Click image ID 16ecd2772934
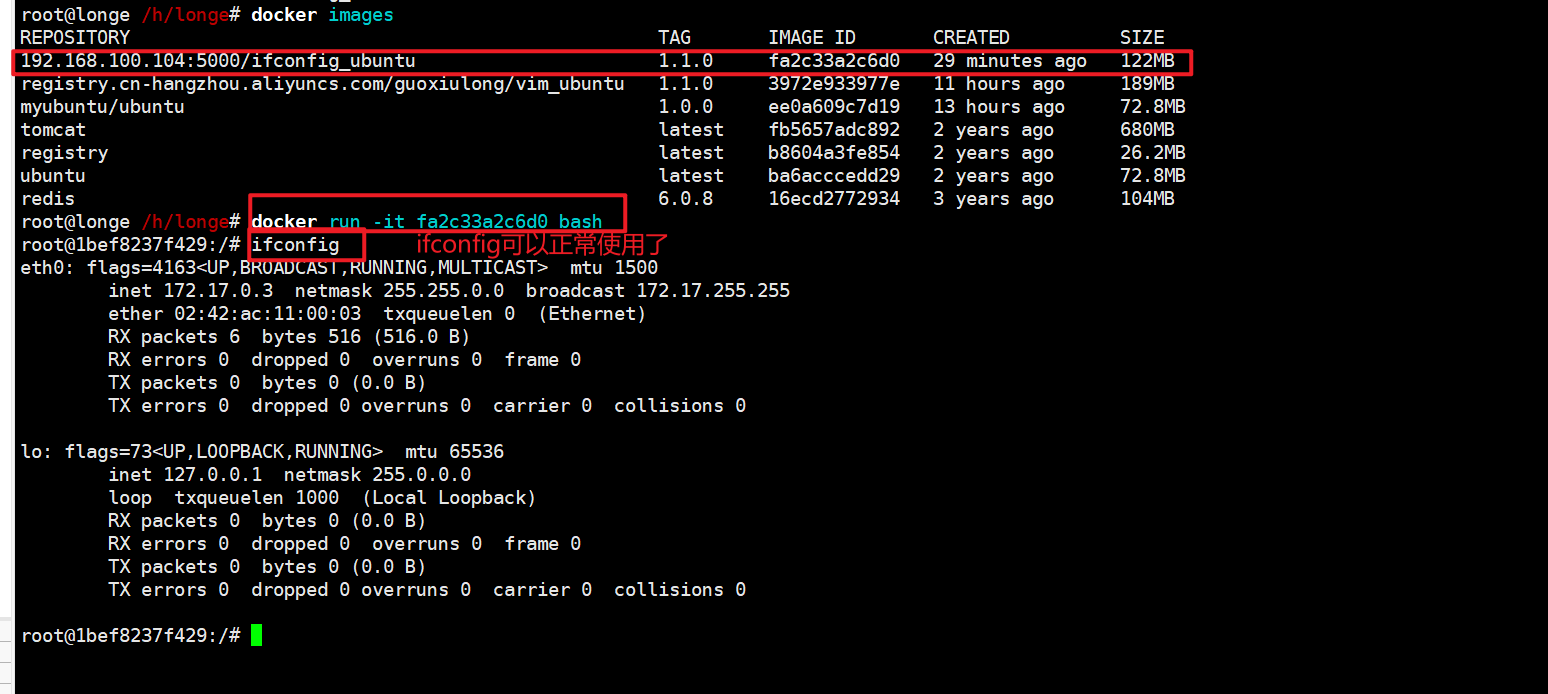This screenshot has width=1548, height=694. pyautogui.click(x=834, y=199)
